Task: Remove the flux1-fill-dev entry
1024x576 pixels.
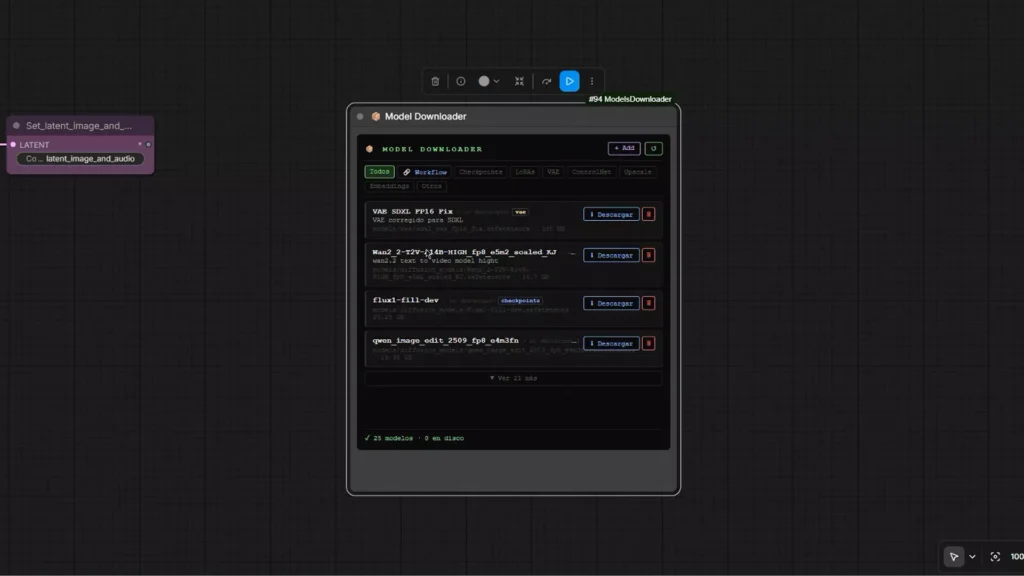Action: (648, 303)
